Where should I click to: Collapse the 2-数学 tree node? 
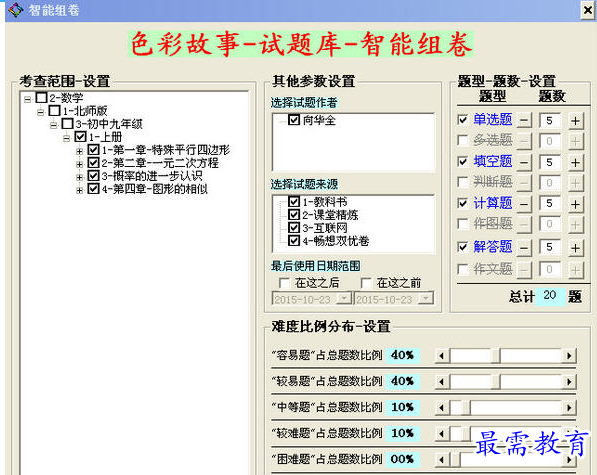click(x=27, y=99)
